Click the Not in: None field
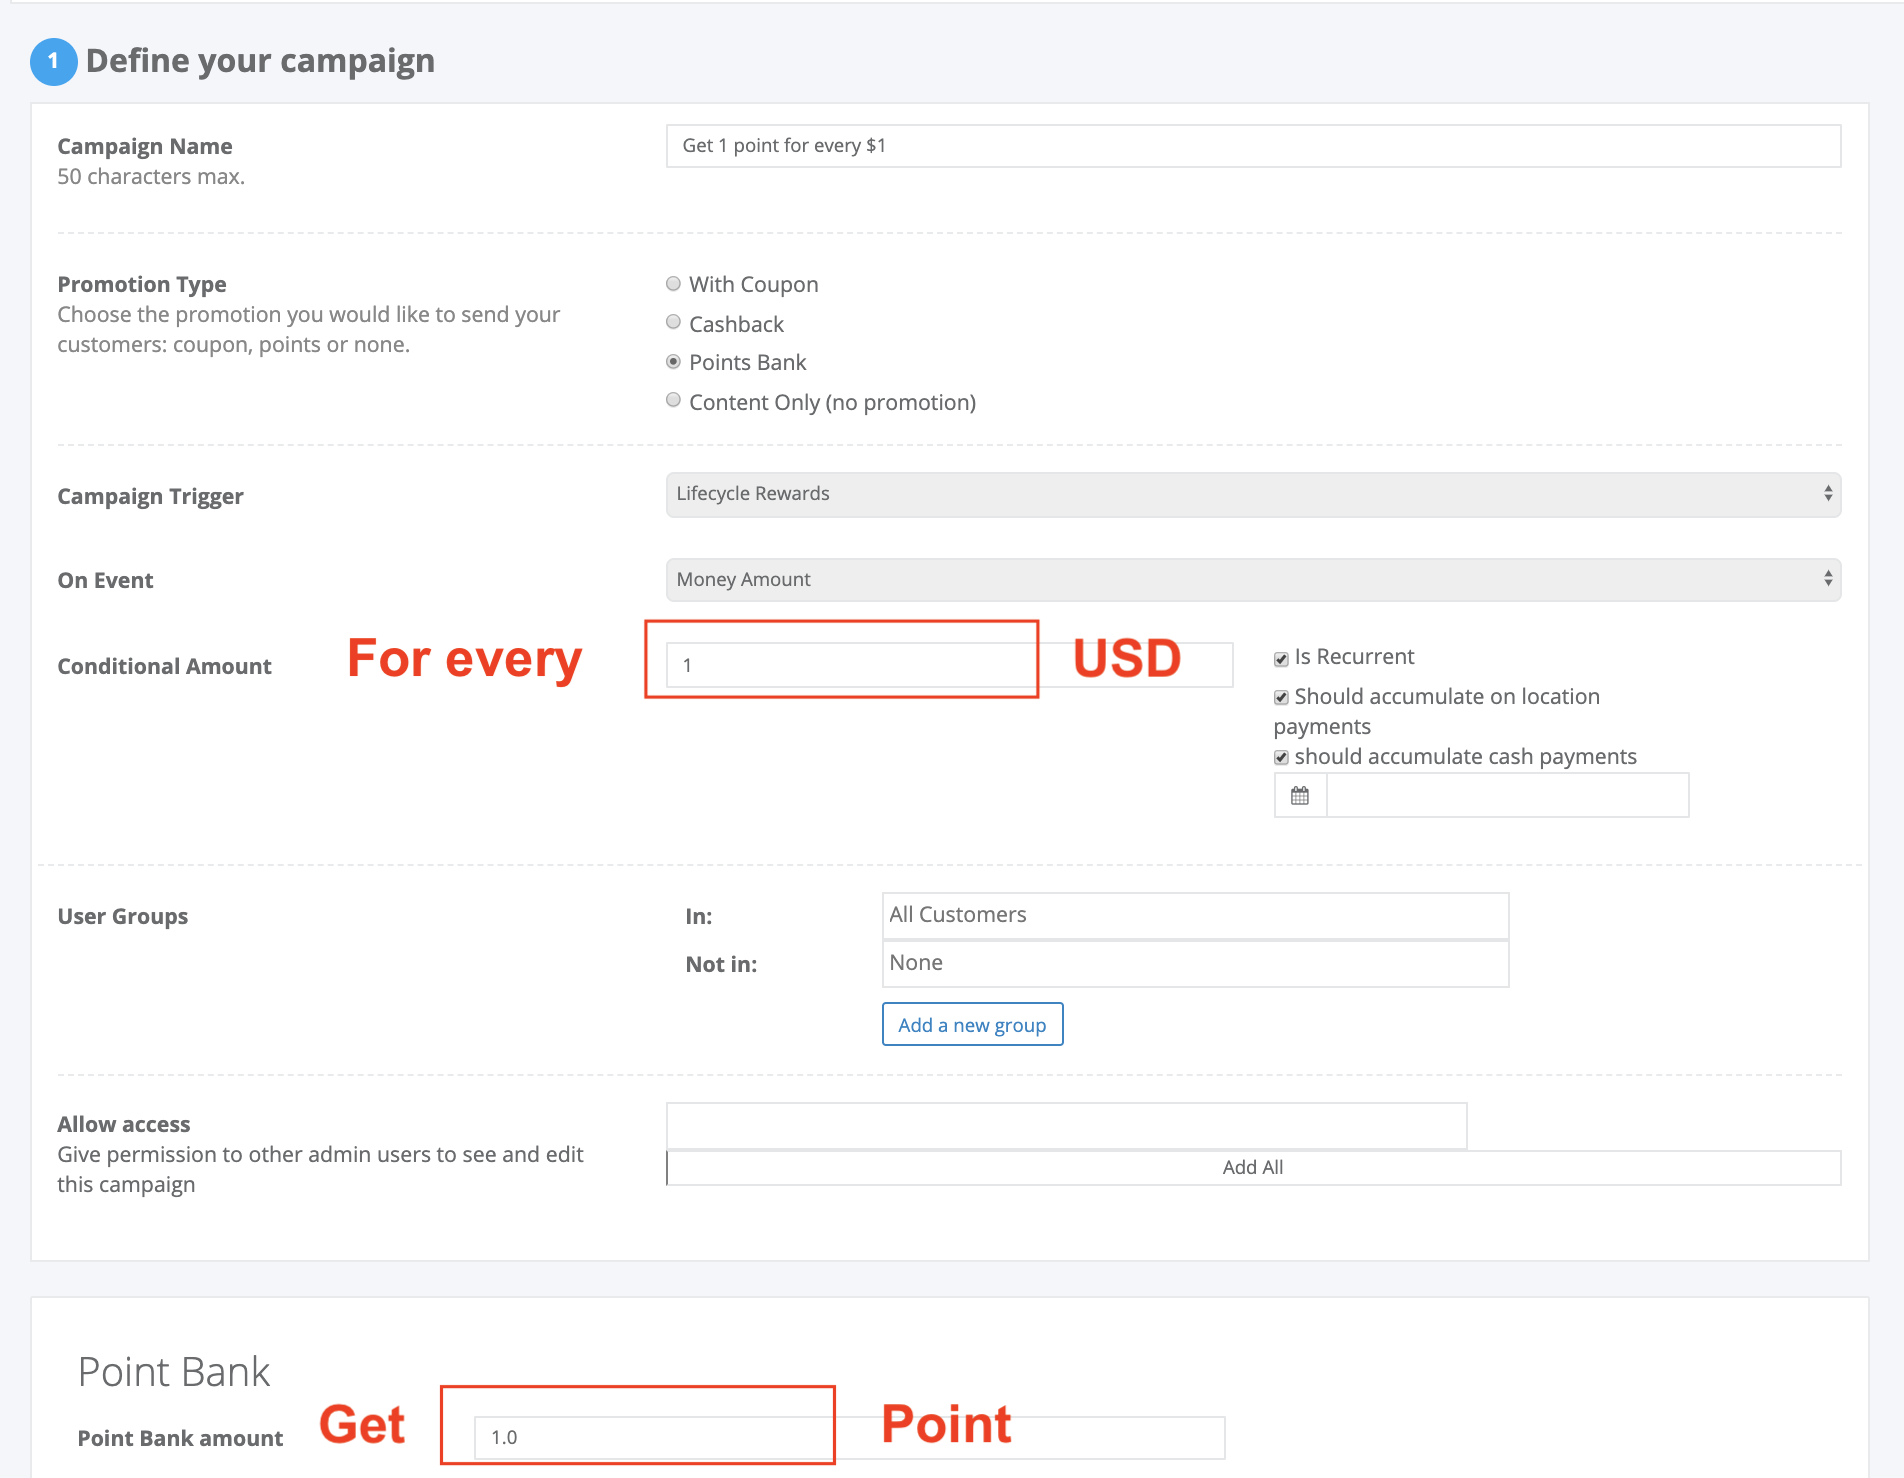This screenshot has width=1904, height=1478. point(1195,963)
